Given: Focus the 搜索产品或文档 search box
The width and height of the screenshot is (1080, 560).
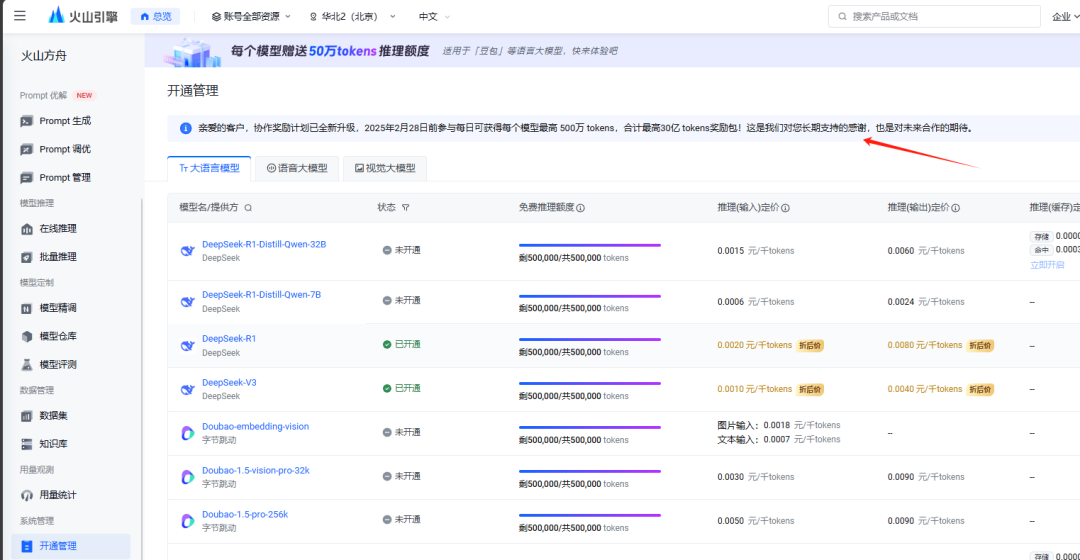Looking at the screenshot, I should (x=934, y=17).
